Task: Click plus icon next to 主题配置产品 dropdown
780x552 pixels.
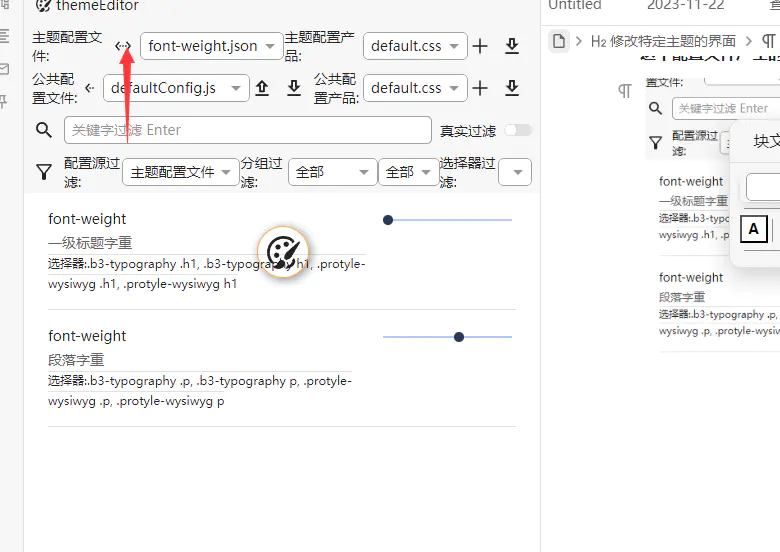Action: click(480, 46)
